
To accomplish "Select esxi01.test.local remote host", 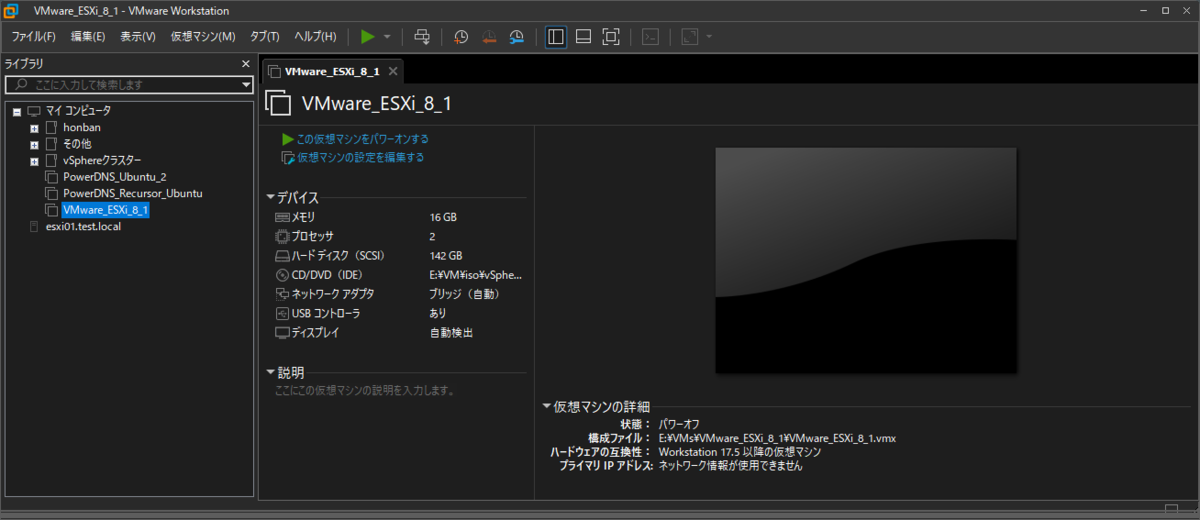I will tap(83, 226).
